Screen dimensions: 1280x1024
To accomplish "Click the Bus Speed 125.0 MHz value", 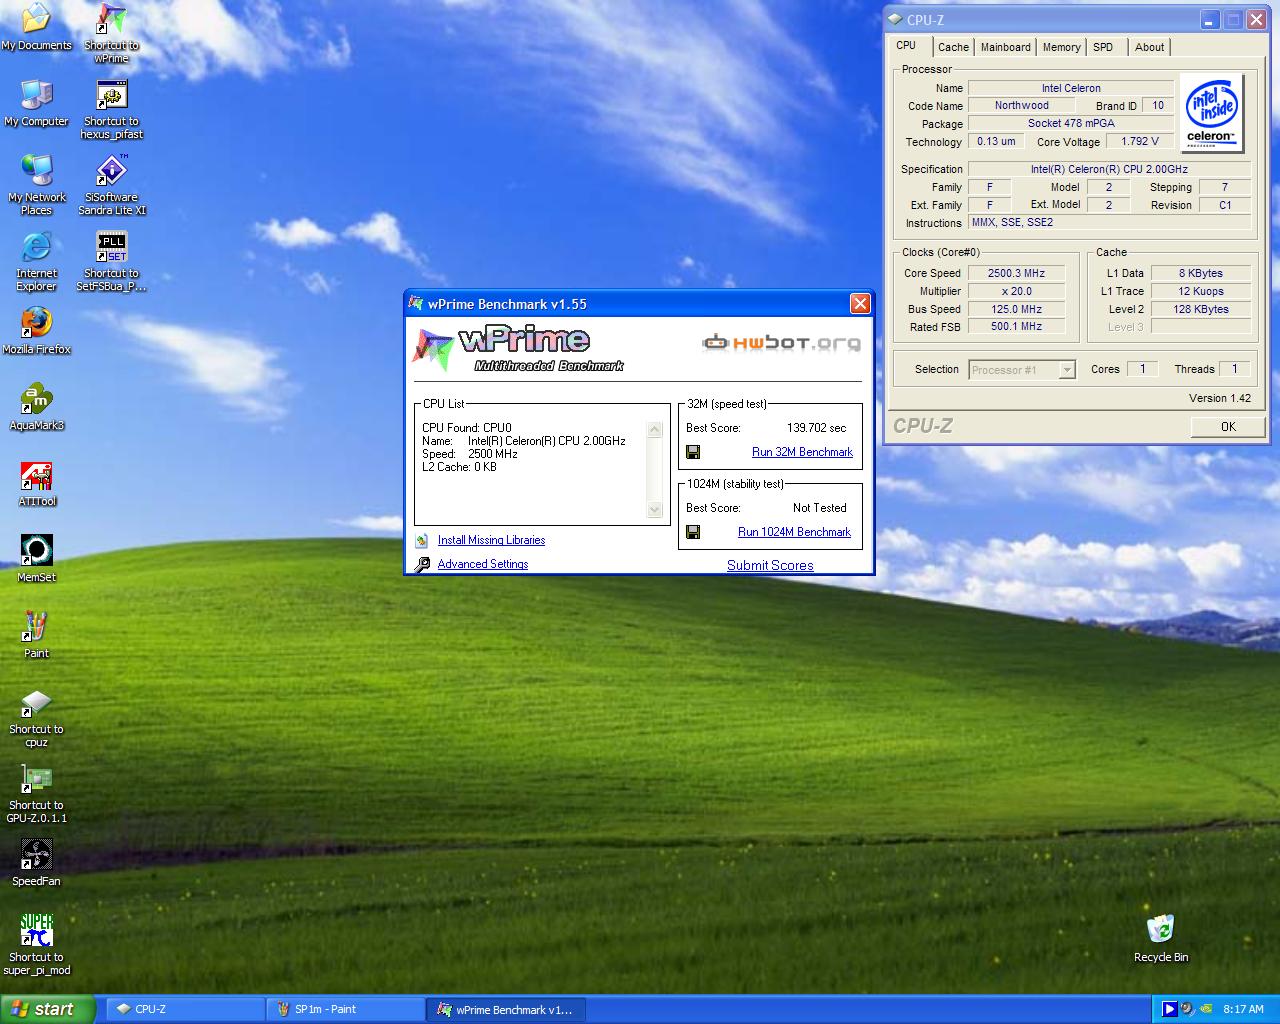I will coord(1016,309).
